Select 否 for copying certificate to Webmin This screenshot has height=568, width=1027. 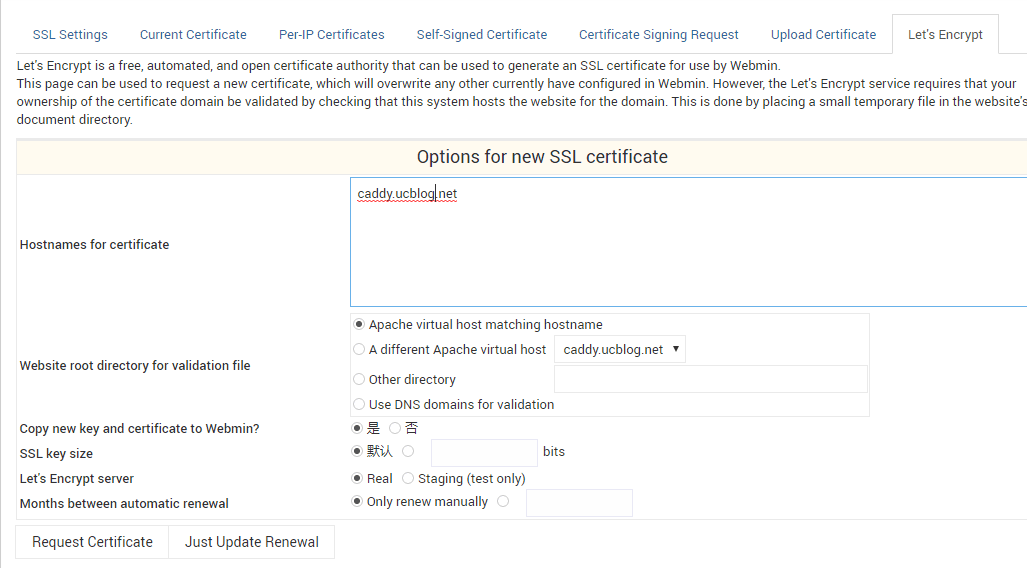[x=395, y=428]
